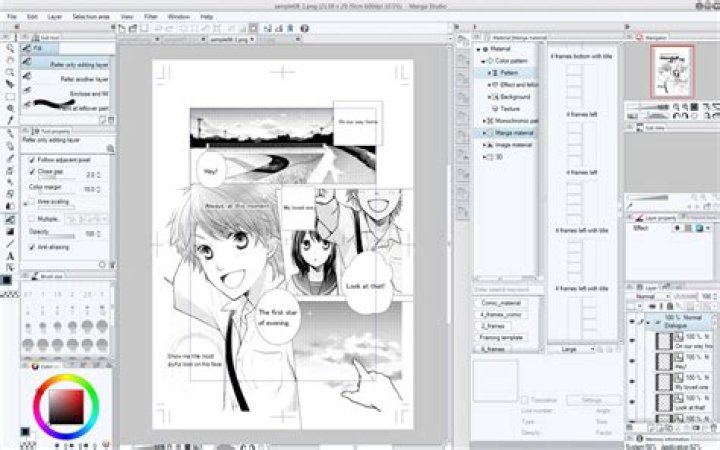Hide the 'Look at that' layer
This screenshot has height=450, width=720.
pos(632,402)
